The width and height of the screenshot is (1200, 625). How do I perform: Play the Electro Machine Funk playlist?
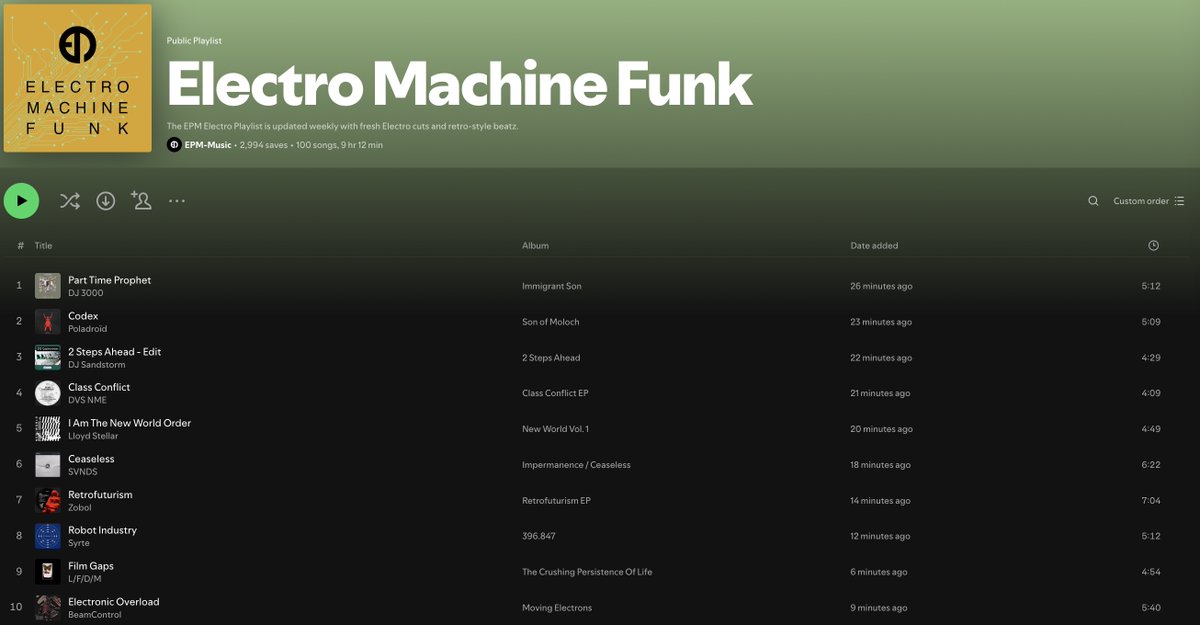22,201
